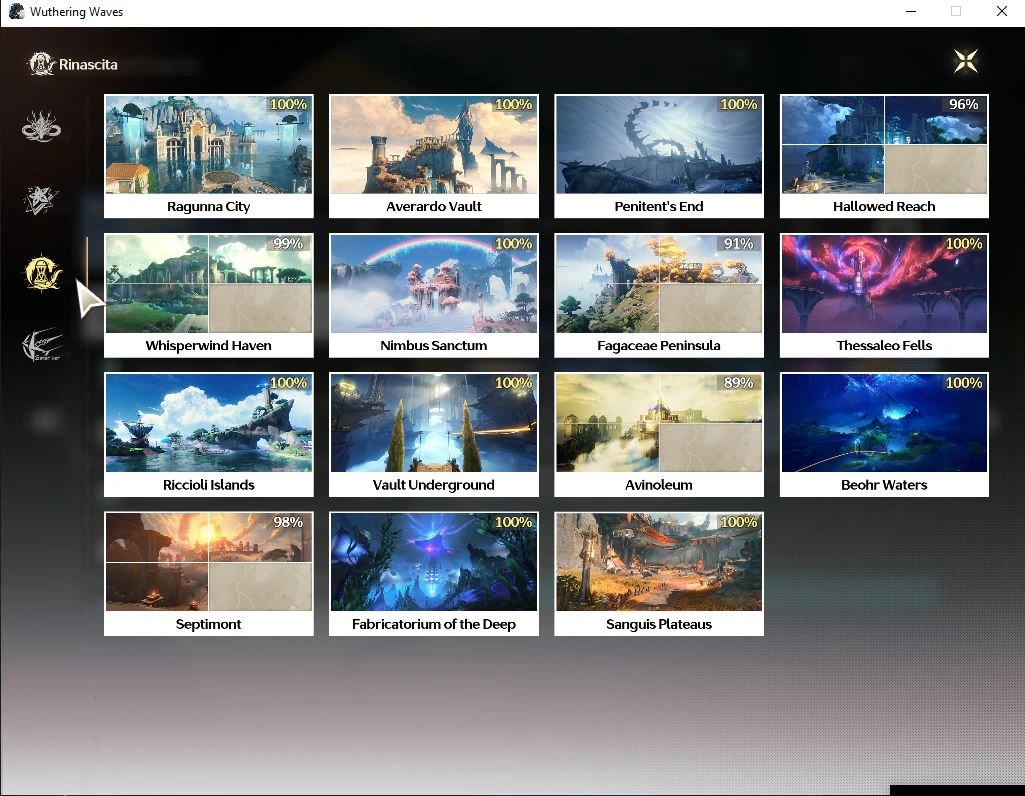Open the Beohr Waters area card
The height and width of the screenshot is (796, 1025).
(x=884, y=434)
